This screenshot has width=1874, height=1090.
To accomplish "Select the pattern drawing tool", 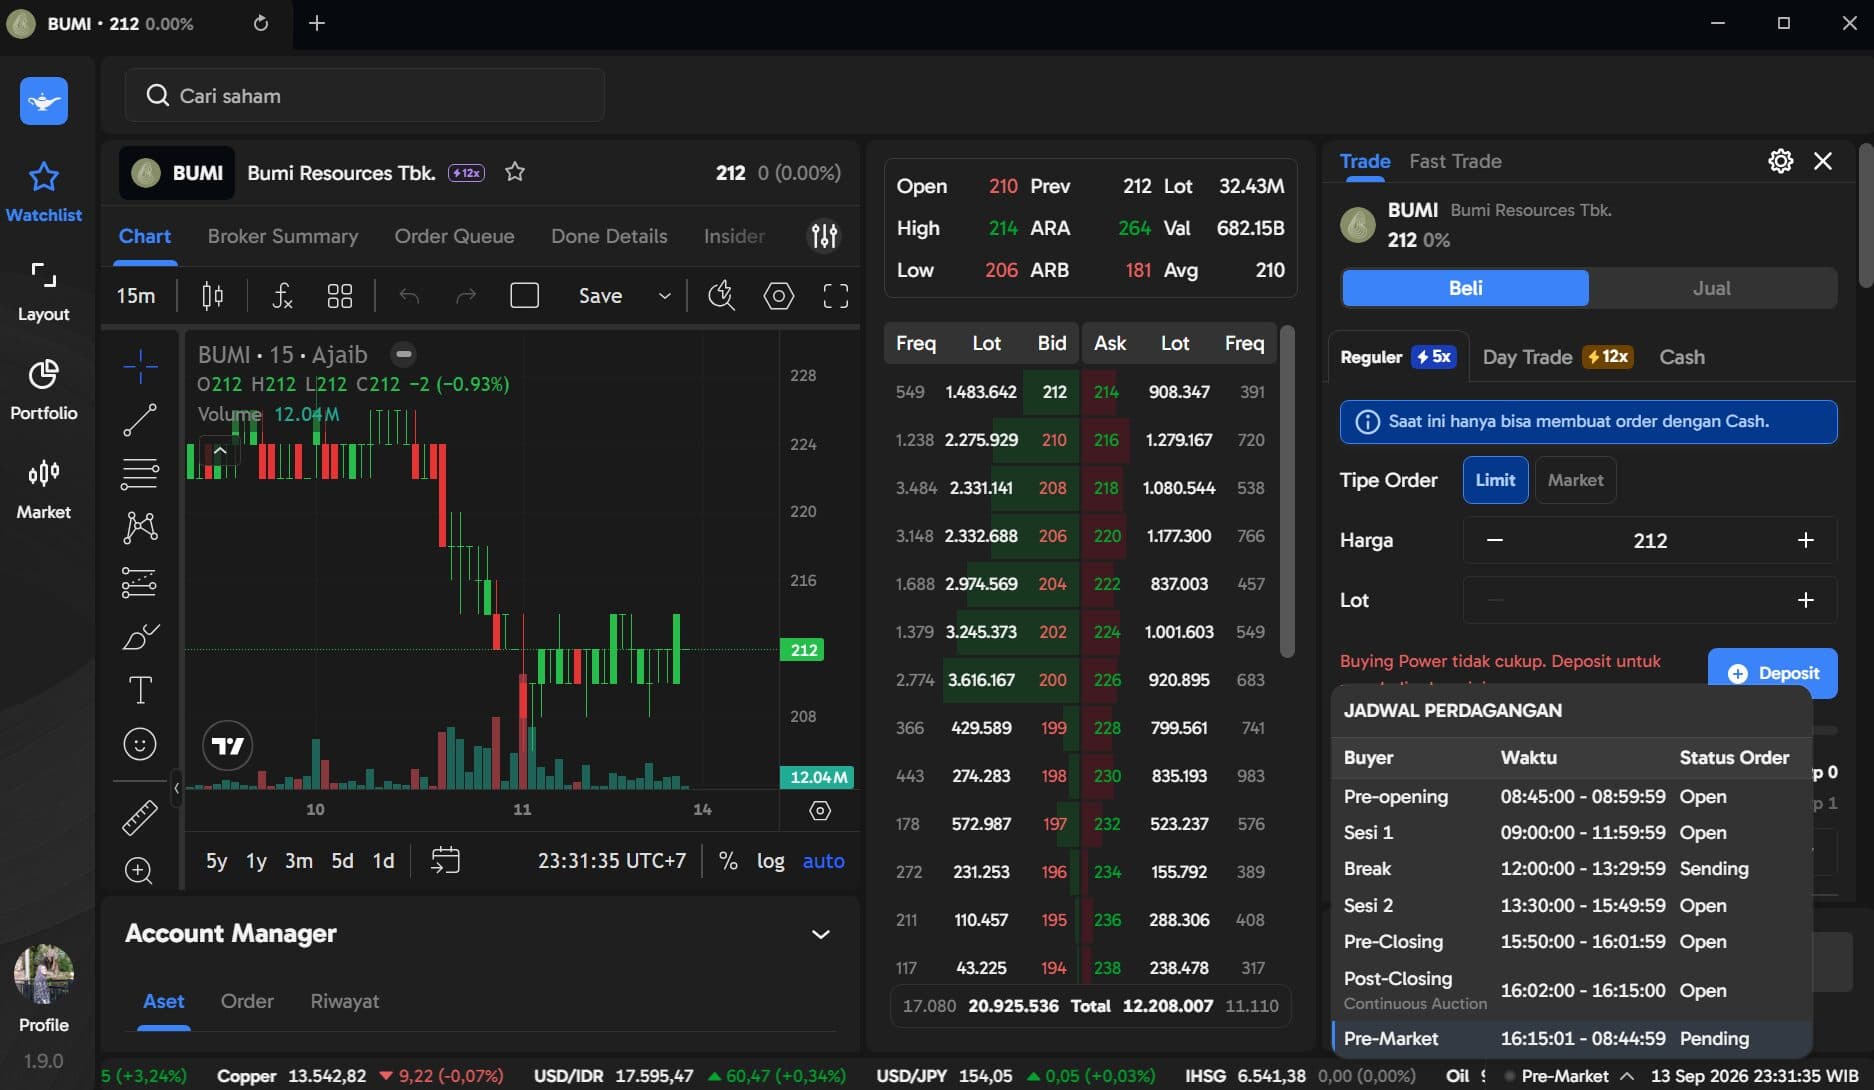I will point(140,527).
